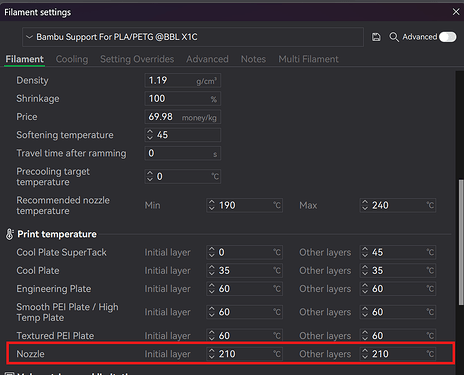Adjust Engineering Plate initial layer stepper
Screen dimensions: 464x375
[211, 289]
